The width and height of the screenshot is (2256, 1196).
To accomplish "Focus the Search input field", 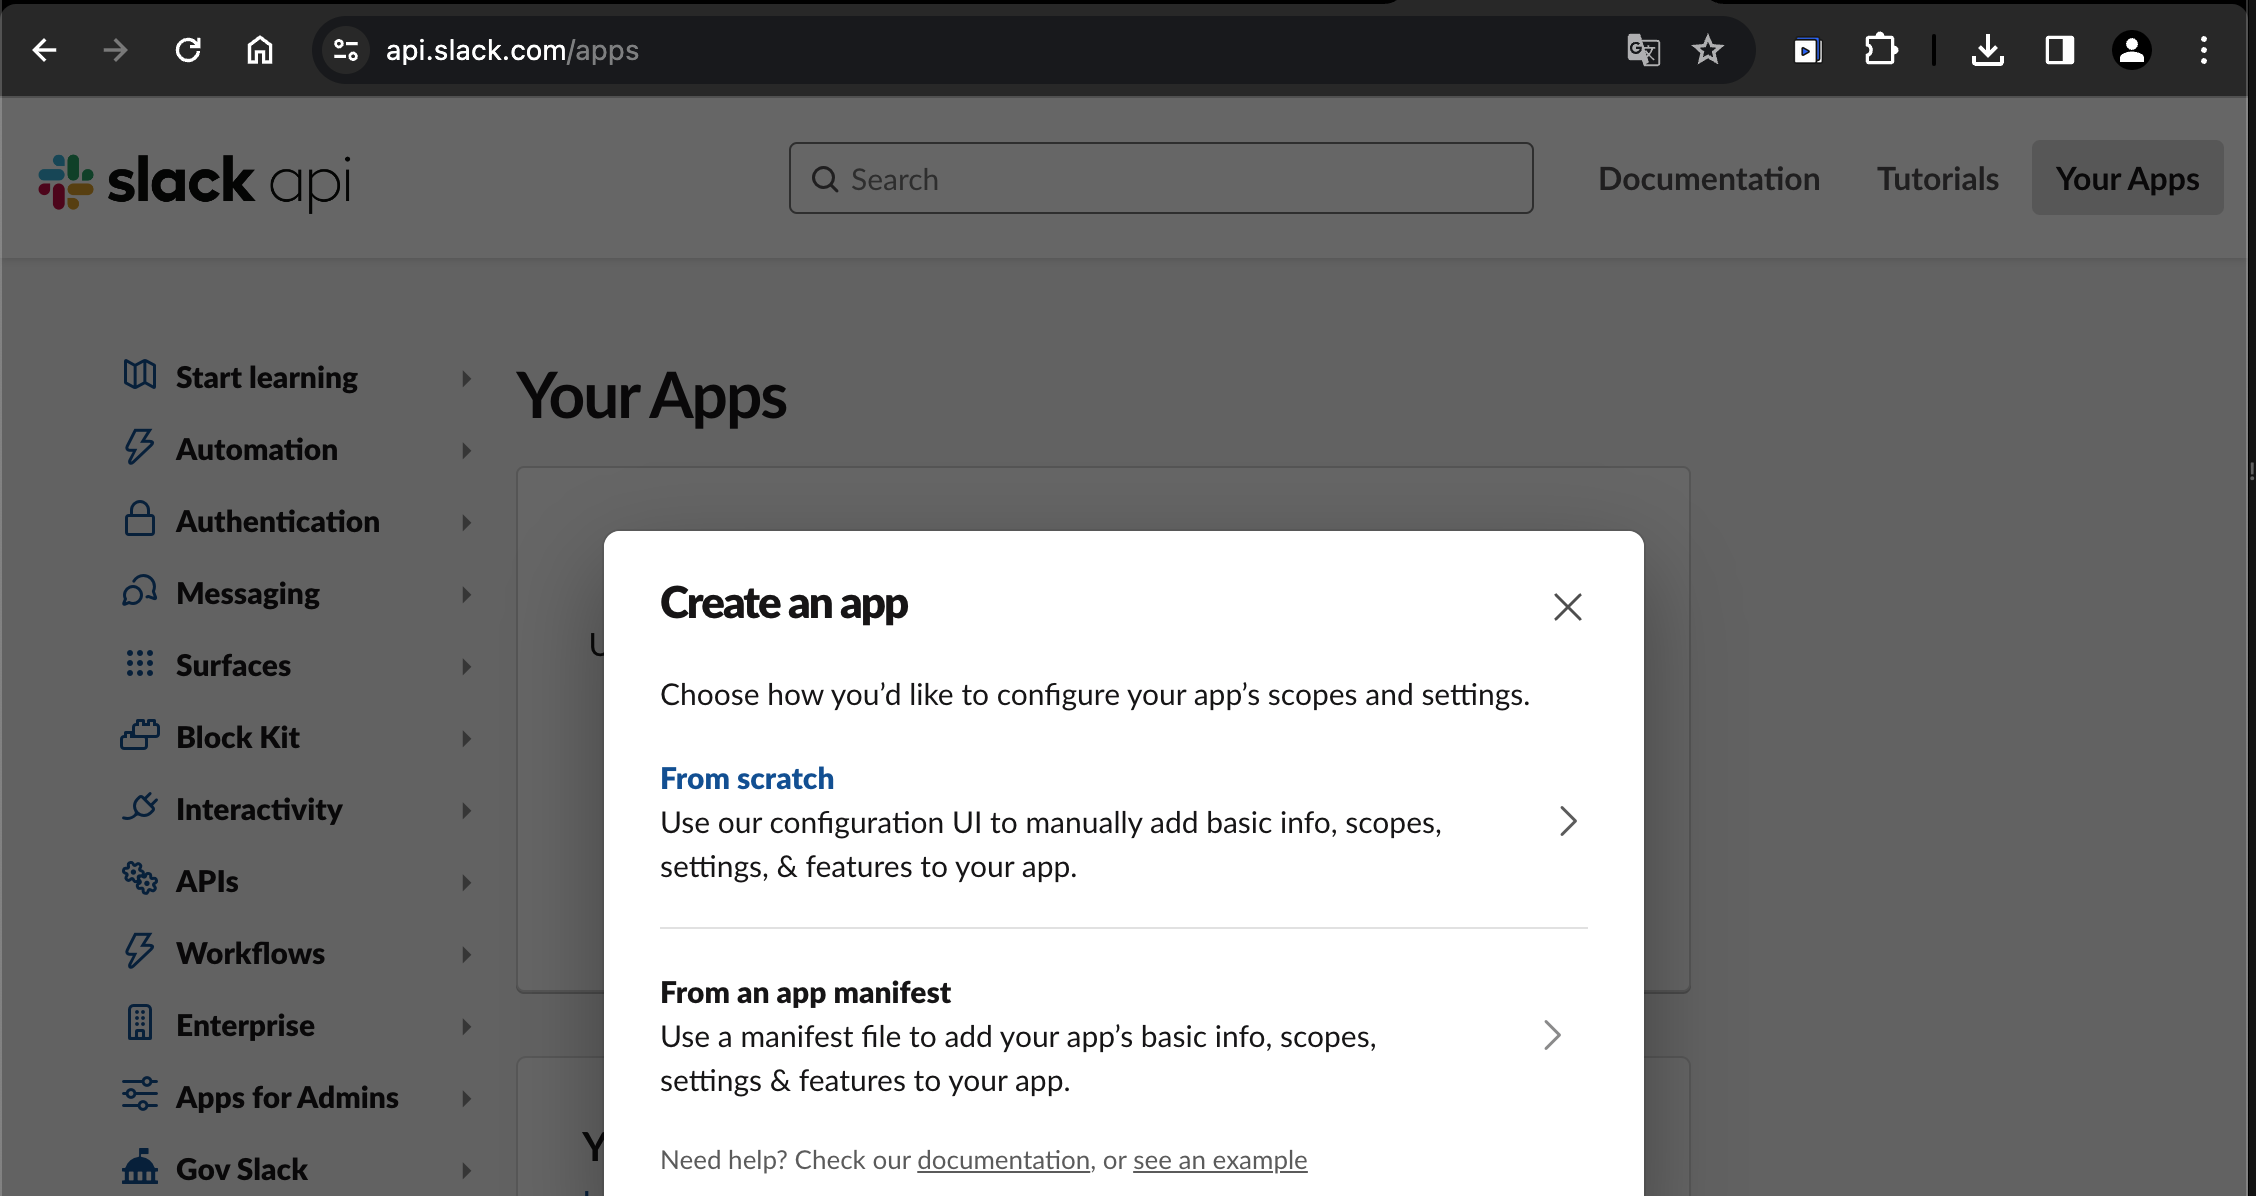I will pyautogui.click(x=1161, y=178).
